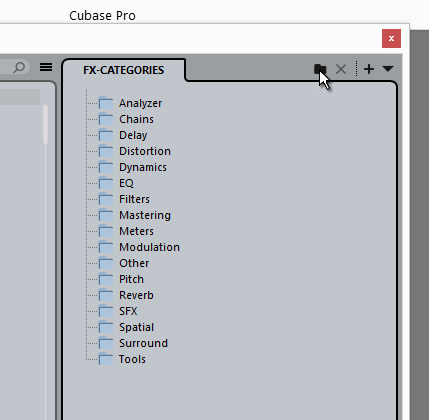The height and width of the screenshot is (420, 429).
Task: Select the Chains folder icon
Action: pyautogui.click(x=106, y=119)
